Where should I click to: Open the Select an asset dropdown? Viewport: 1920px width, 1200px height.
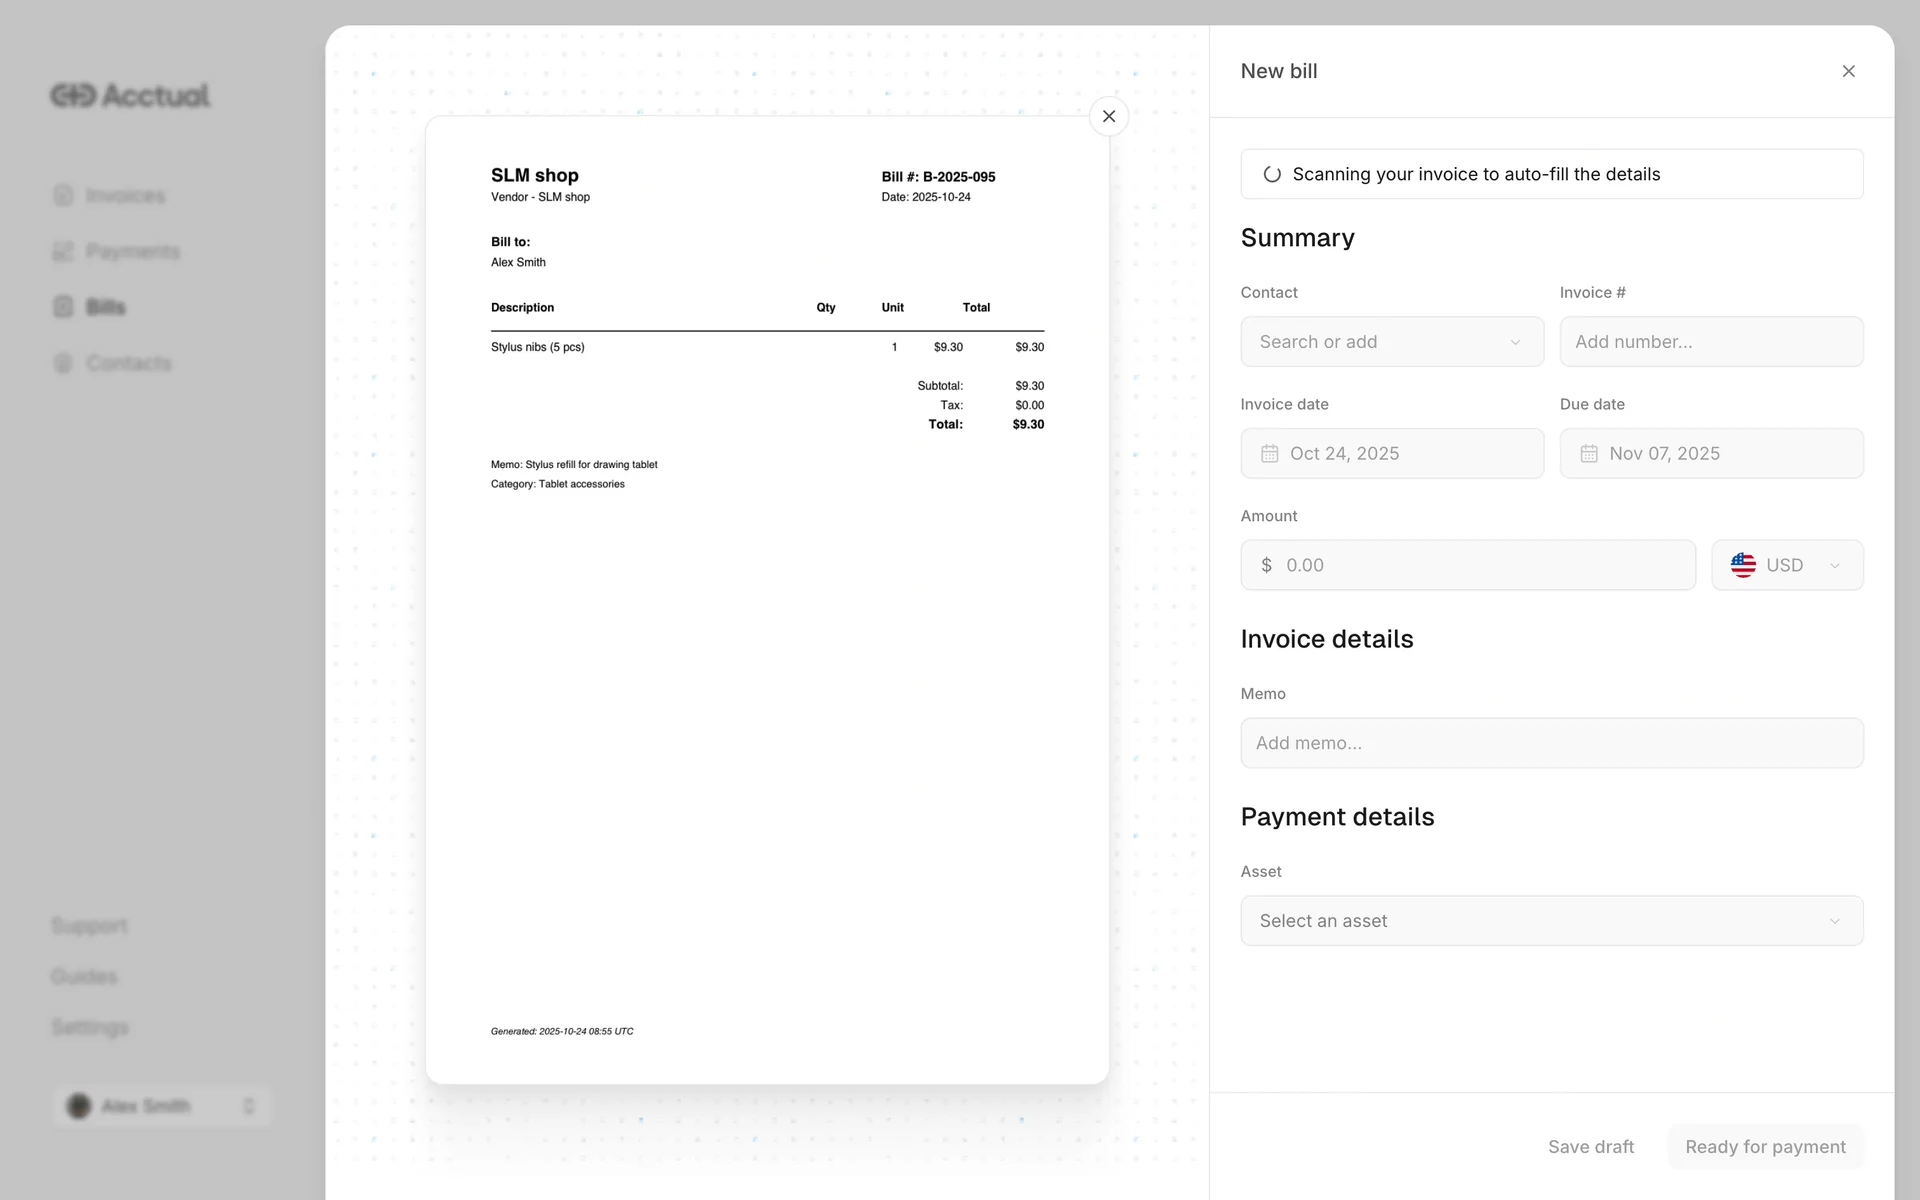click(x=1551, y=921)
